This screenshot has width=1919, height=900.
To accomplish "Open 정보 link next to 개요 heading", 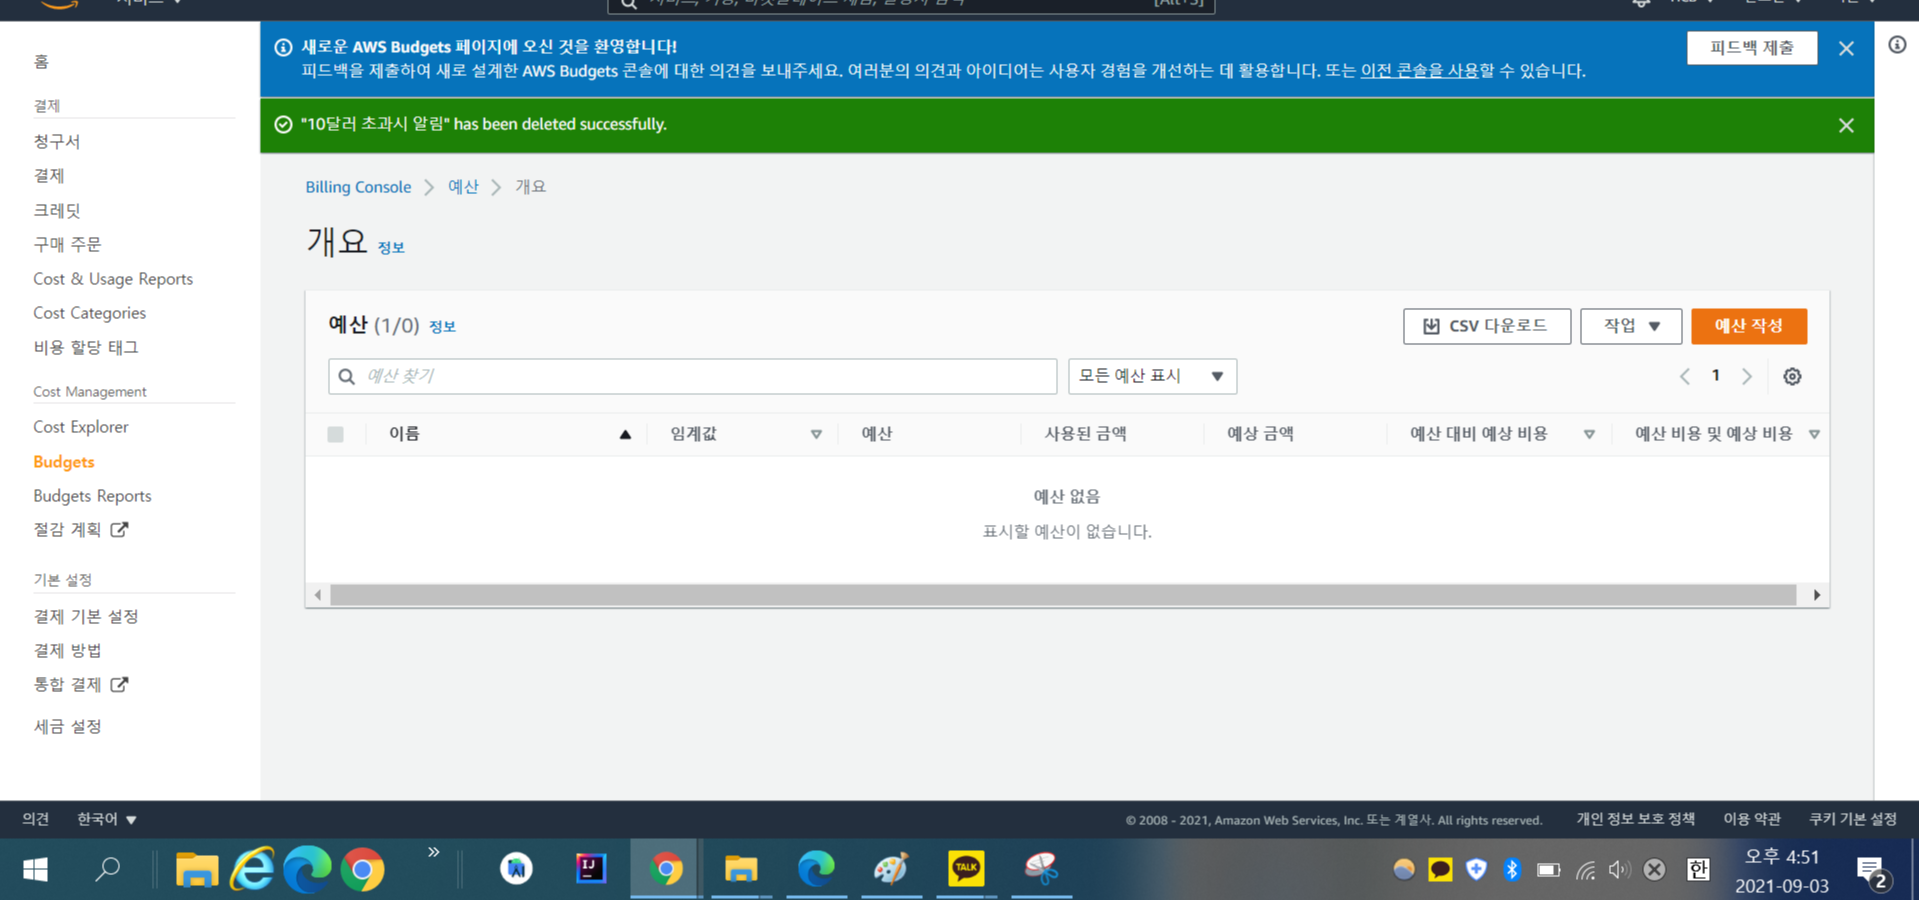I will point(391,248).
